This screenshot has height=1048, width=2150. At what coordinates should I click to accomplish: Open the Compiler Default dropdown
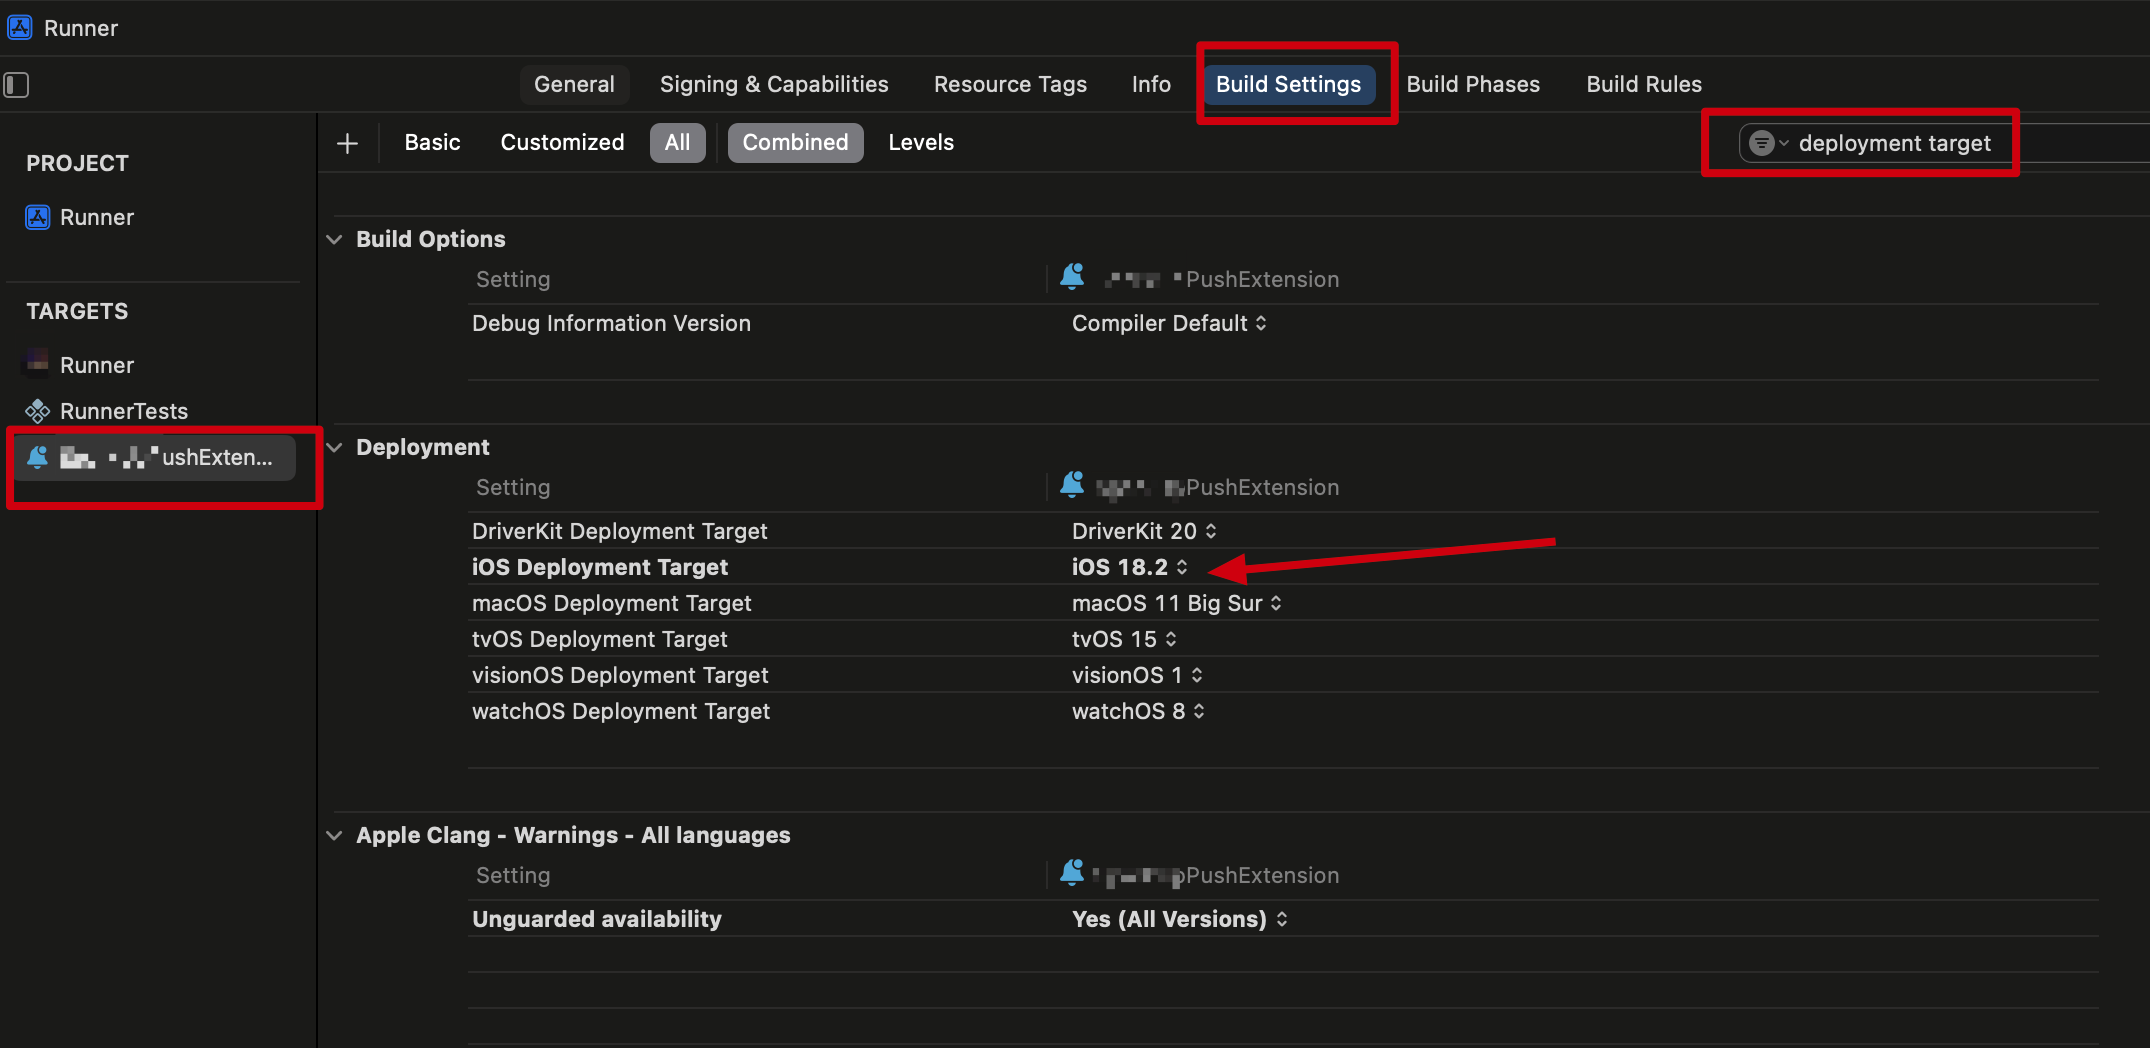(x=1169, y=323)
